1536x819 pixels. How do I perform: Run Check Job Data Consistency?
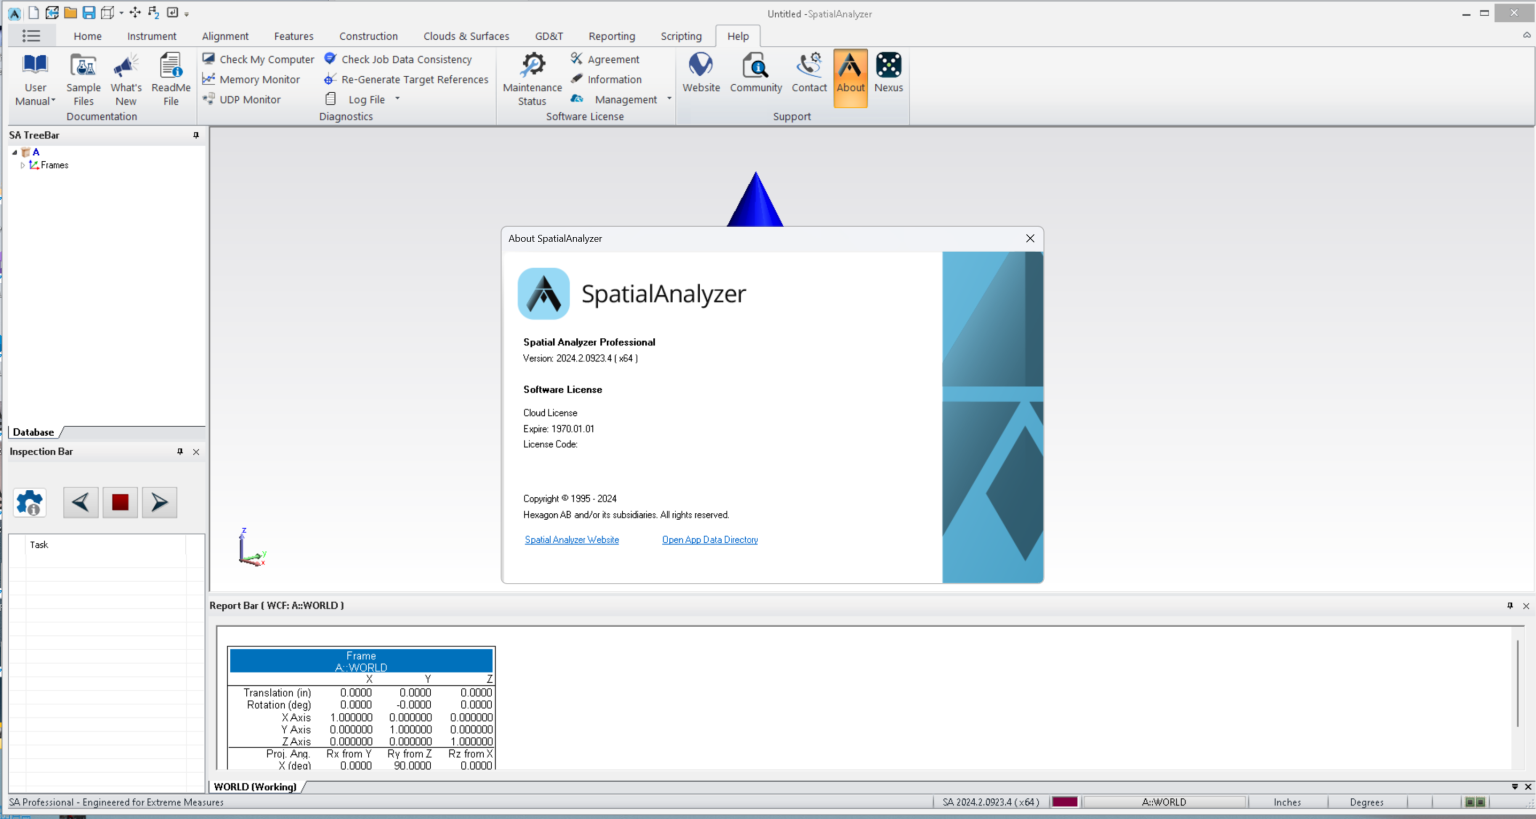tap(398, 60)
